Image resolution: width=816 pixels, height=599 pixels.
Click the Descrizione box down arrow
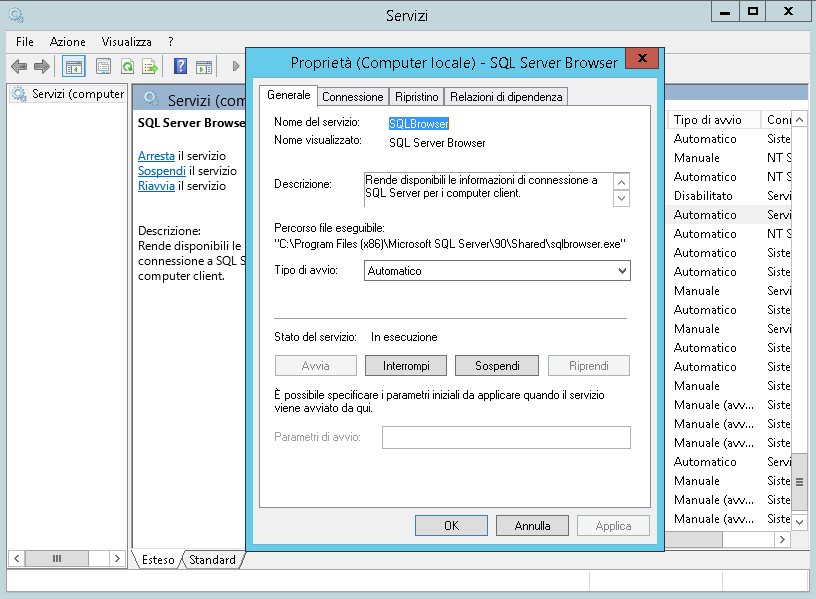(621, 198)
